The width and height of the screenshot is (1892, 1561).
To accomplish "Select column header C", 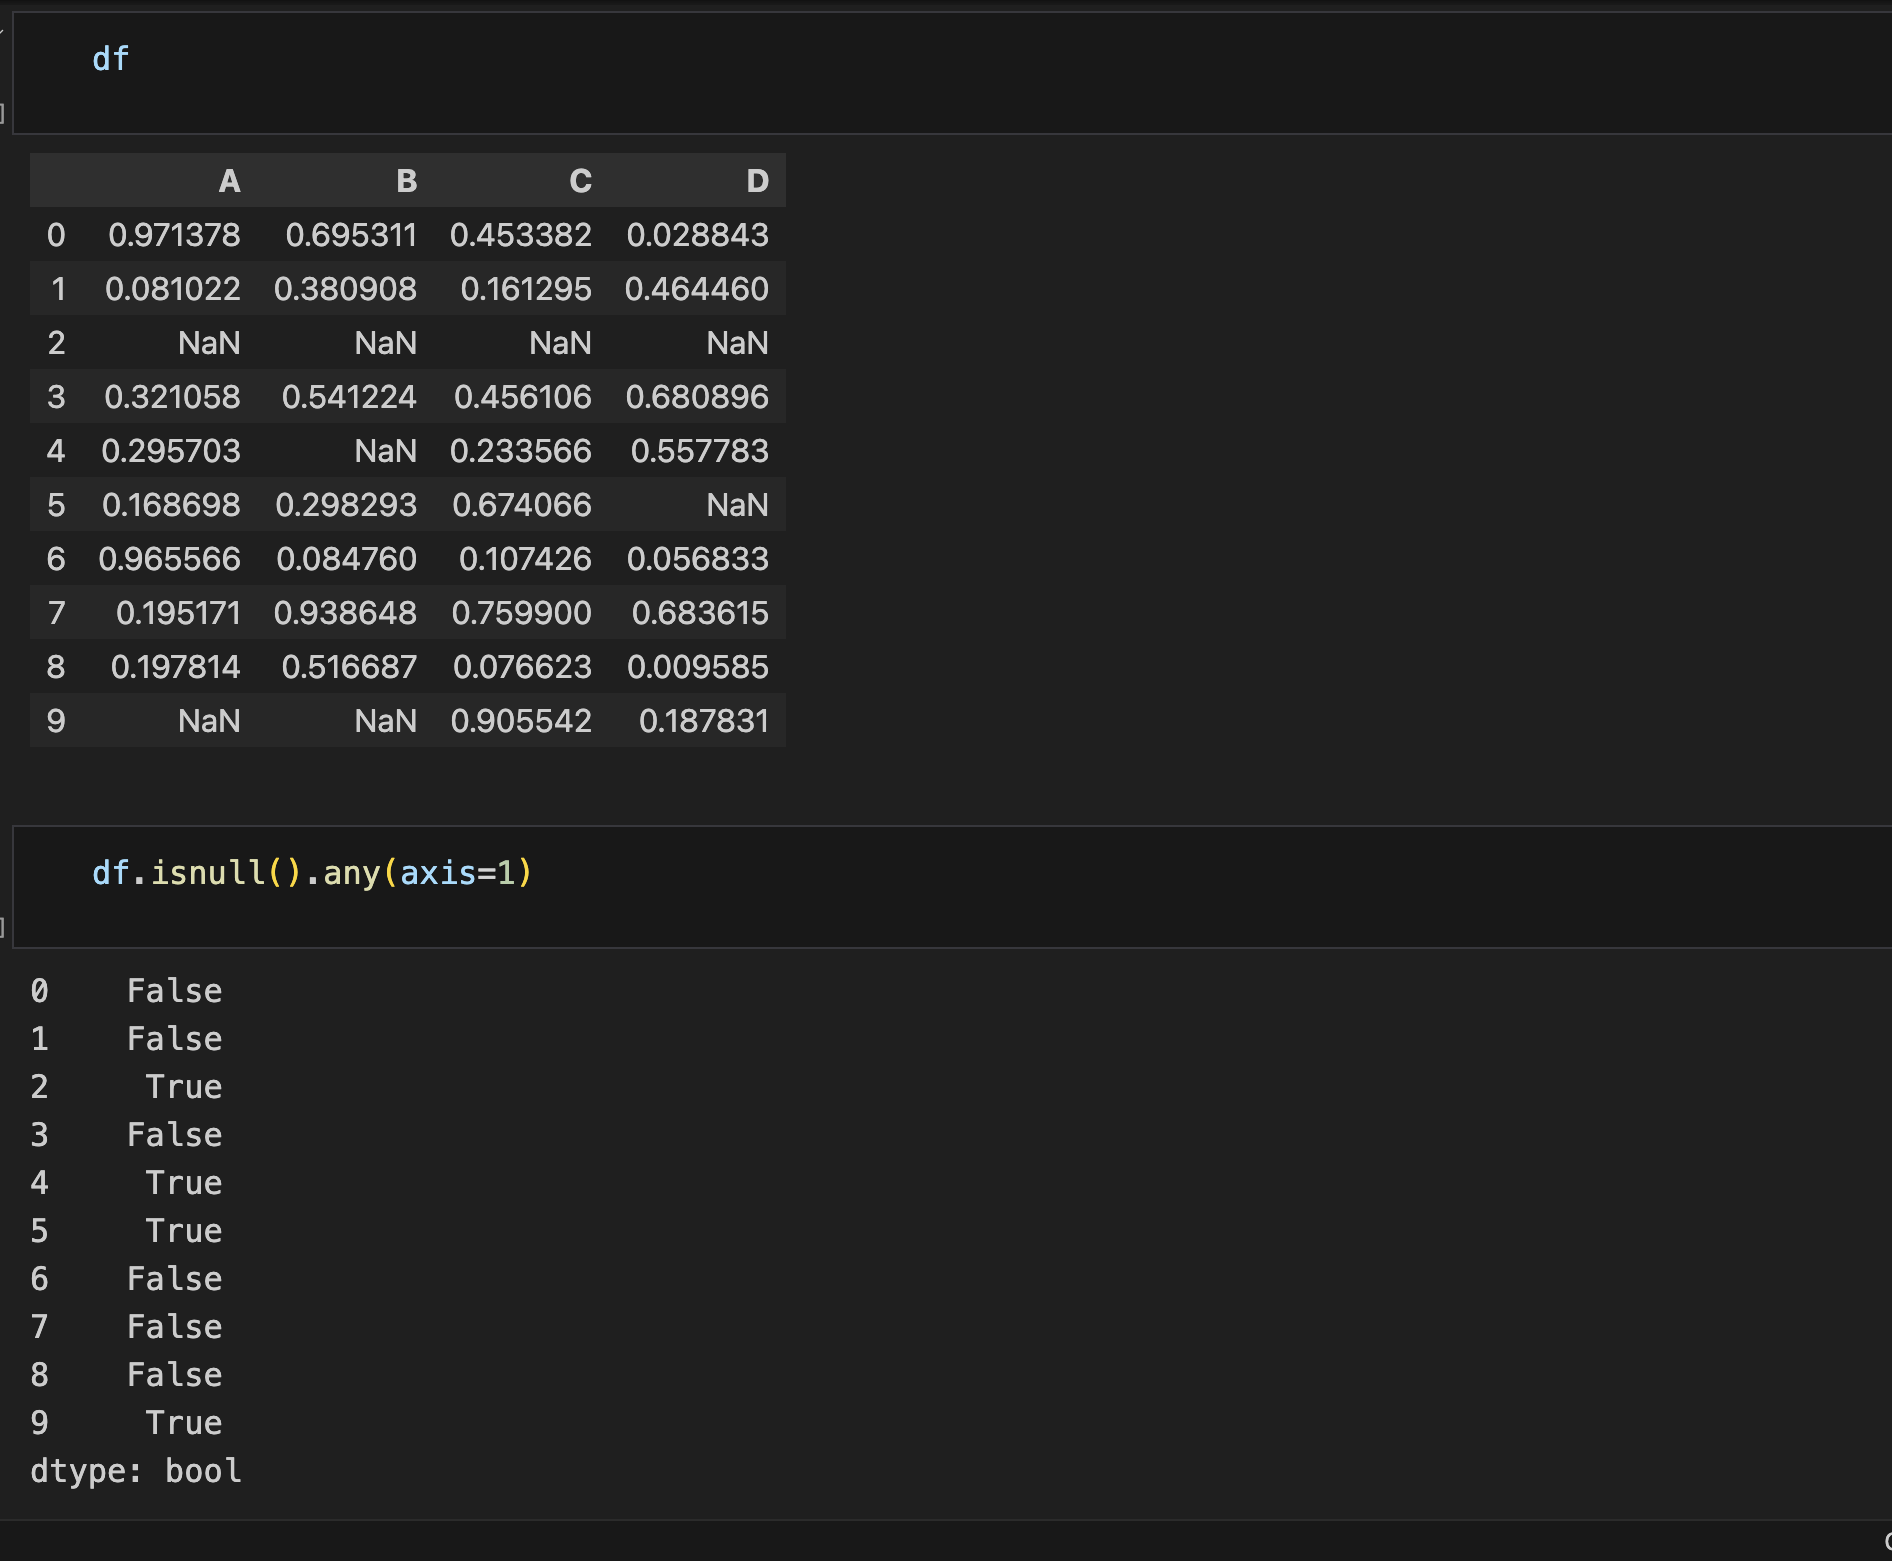I will click(581, 181).
